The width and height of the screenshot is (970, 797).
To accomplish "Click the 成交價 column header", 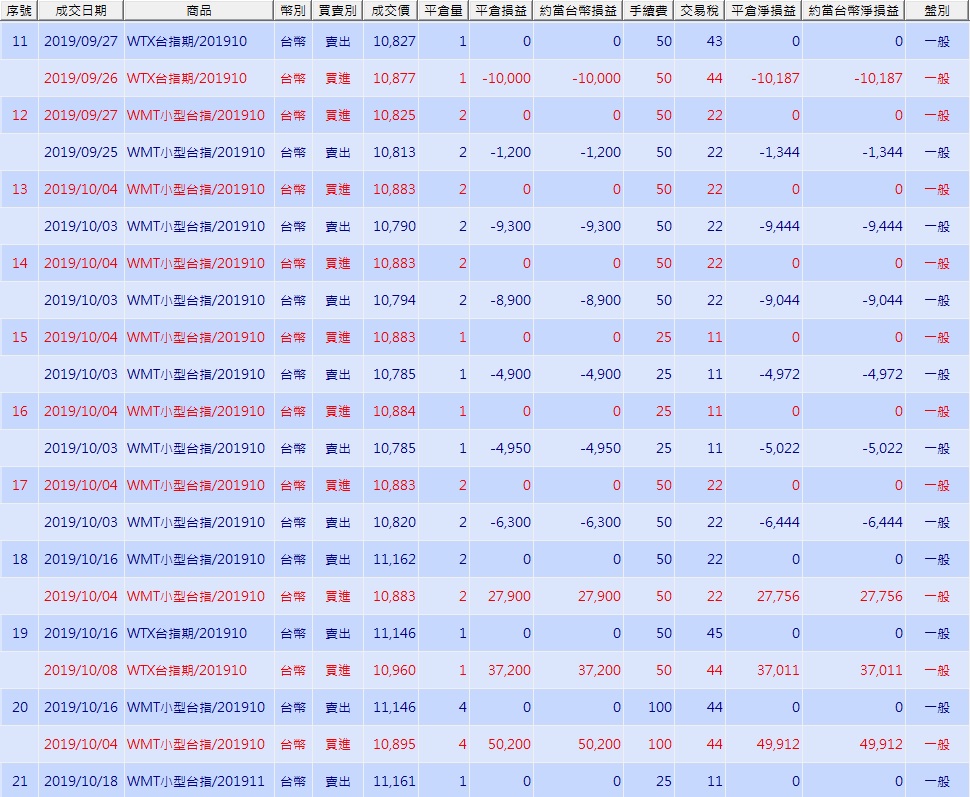I will coord(390,11).
